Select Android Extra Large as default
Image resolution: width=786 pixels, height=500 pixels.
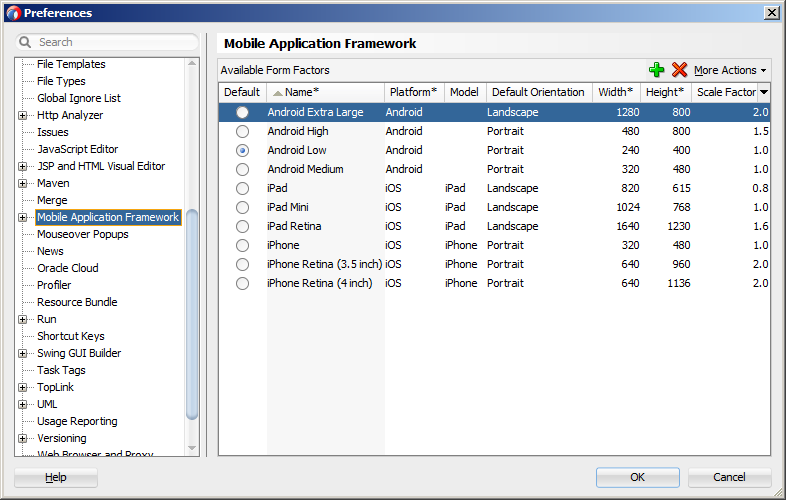point(243,112)
